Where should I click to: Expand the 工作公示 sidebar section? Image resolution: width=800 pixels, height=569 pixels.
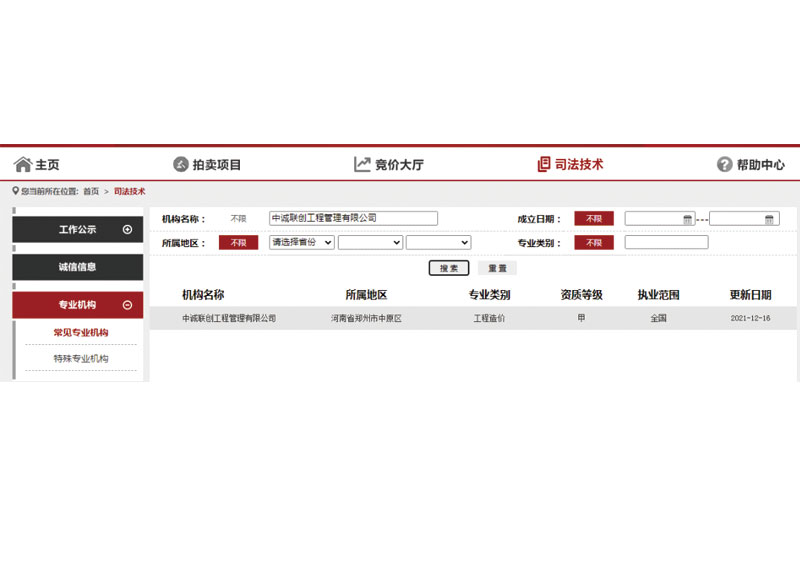[x=127, y=229]
